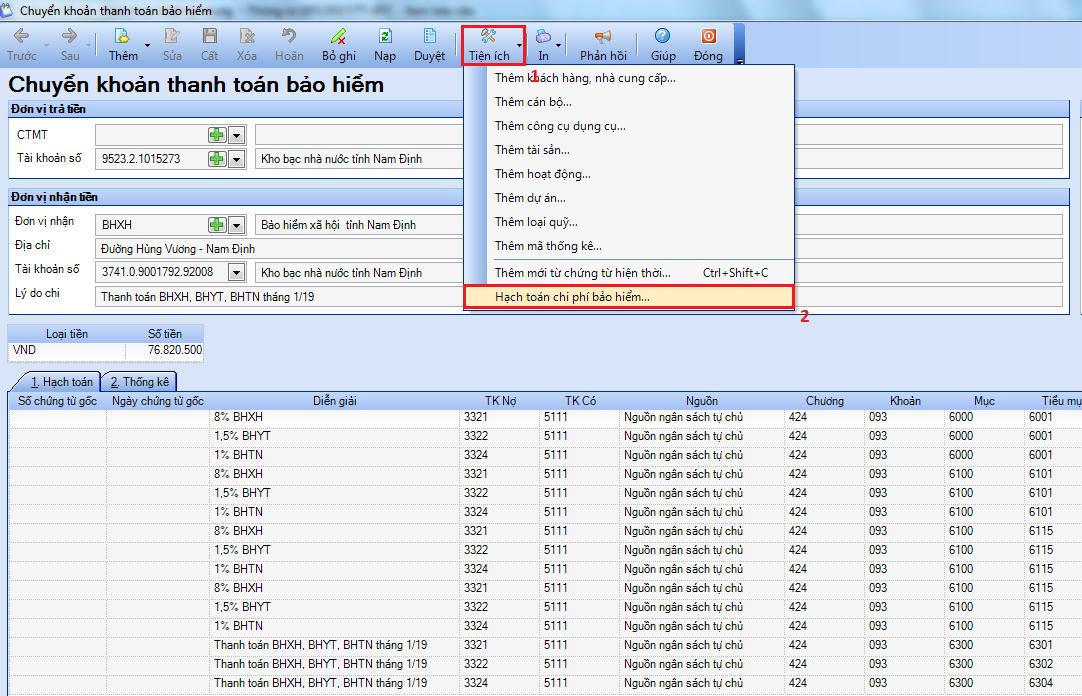Click green plus beside account 9523.2.1015273
Viewport: 1082px width, 696px height.
point(217,159)
